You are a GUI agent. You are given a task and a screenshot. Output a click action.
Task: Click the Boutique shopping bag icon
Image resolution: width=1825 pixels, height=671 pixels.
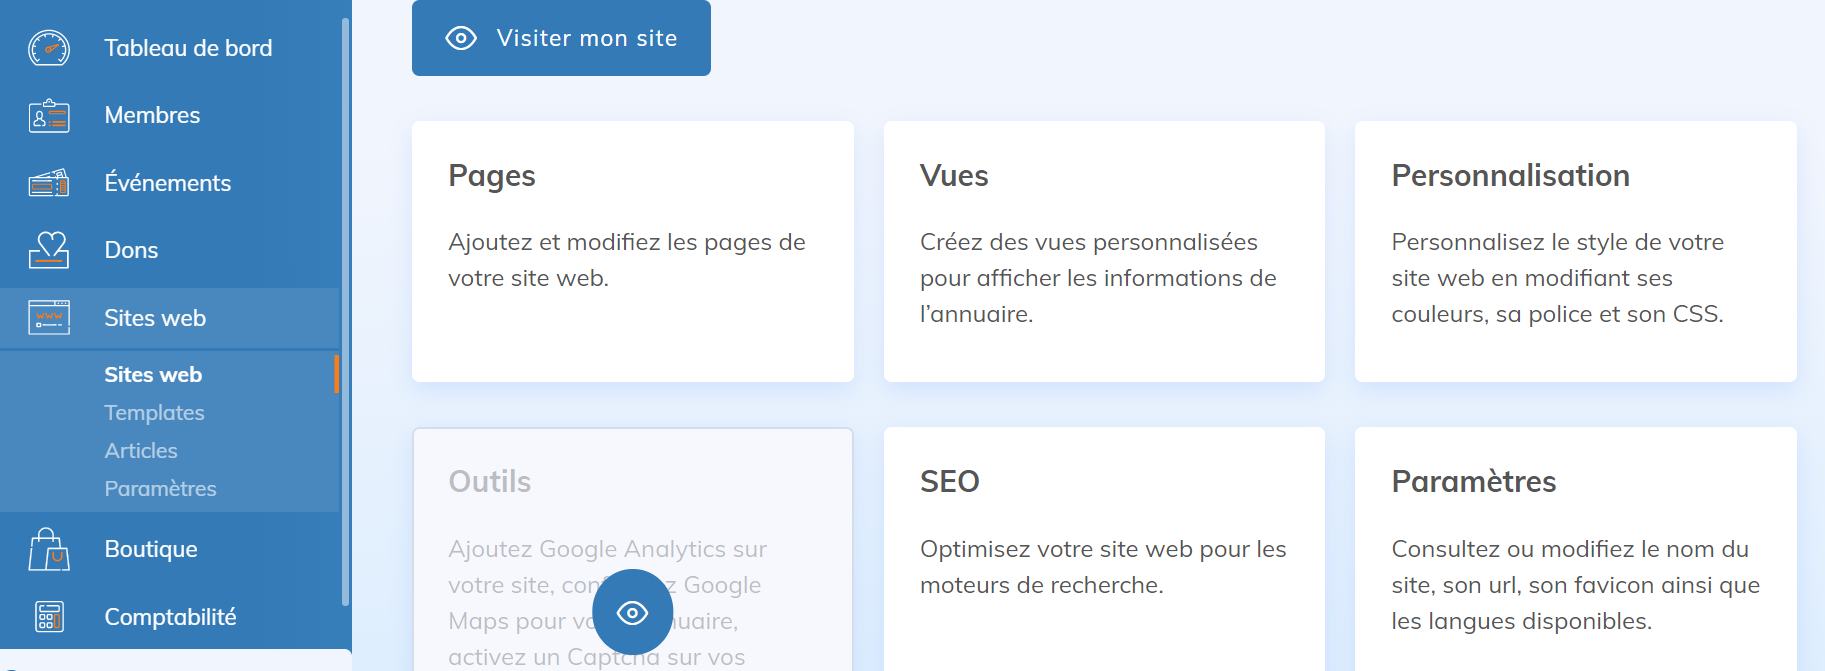[49, 549]
